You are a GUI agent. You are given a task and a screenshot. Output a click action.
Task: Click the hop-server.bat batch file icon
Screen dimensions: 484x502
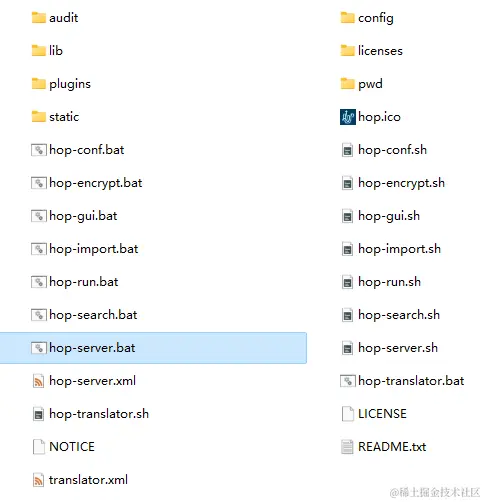point(39,348)
